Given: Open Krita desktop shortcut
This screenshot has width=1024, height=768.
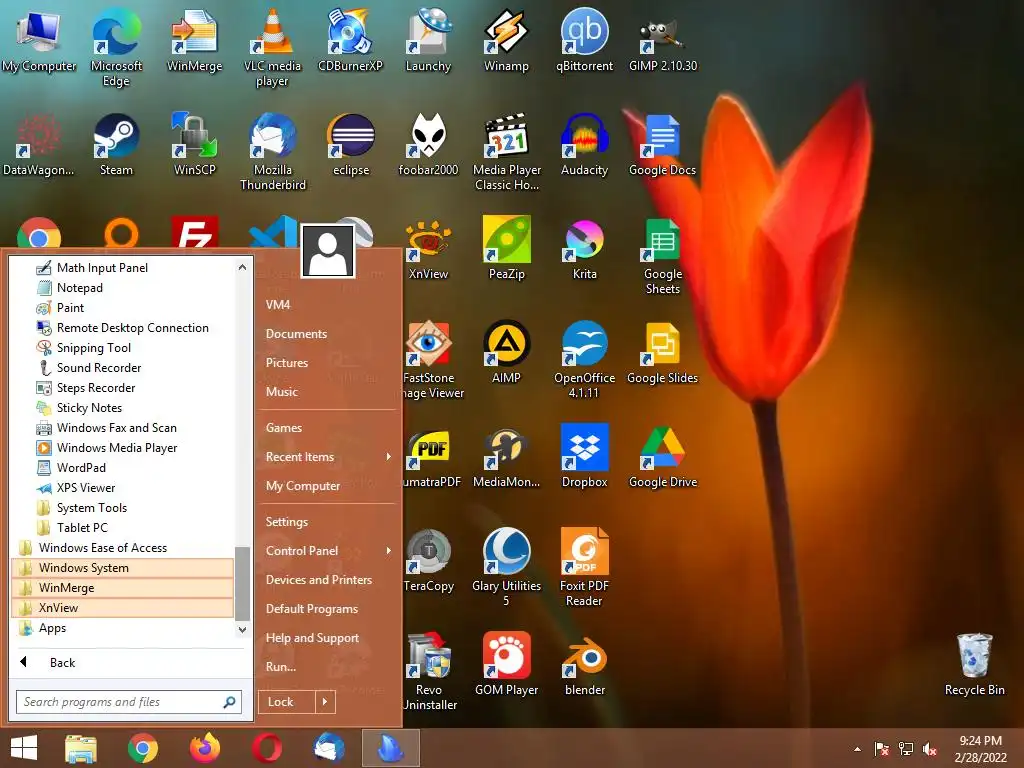Looking at the screenshot, I should pyautogui.click(x=584, y=249).
